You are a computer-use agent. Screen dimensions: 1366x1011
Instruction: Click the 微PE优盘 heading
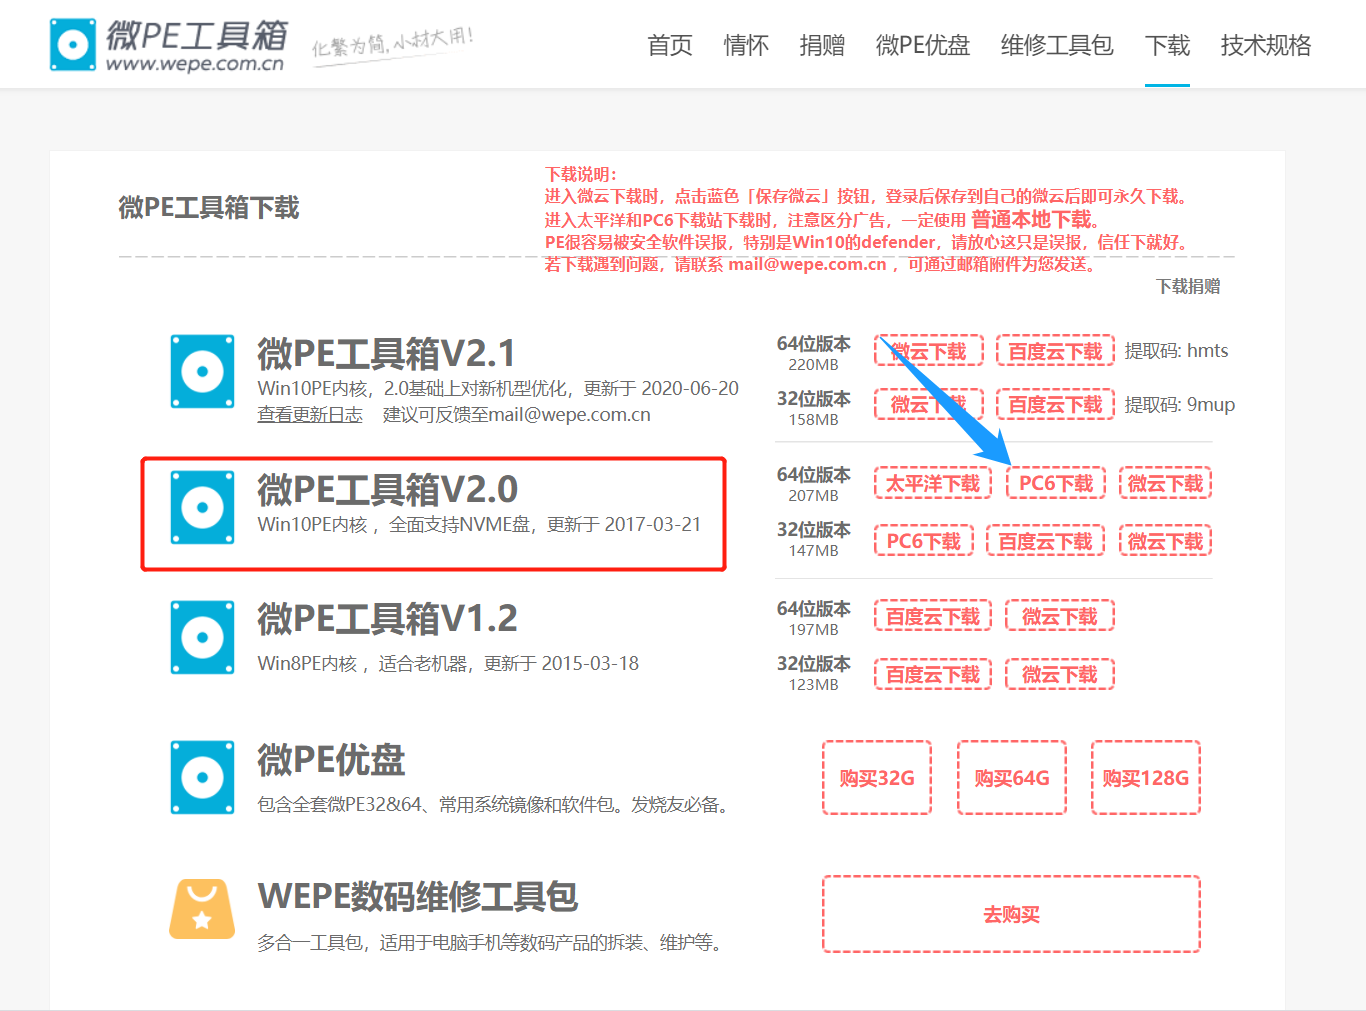tap(331, 760)
